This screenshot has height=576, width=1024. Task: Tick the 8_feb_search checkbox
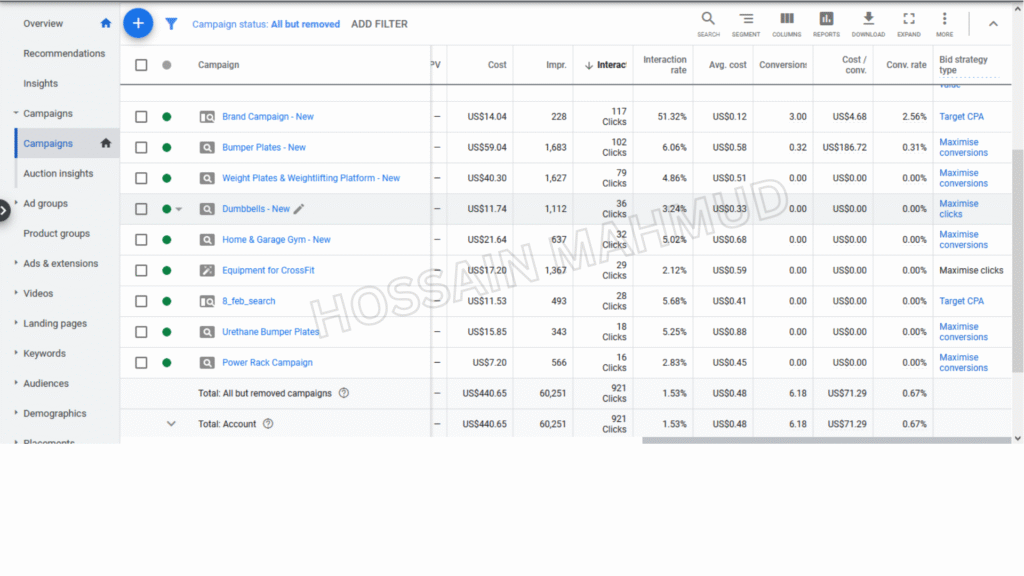(141, 301)
